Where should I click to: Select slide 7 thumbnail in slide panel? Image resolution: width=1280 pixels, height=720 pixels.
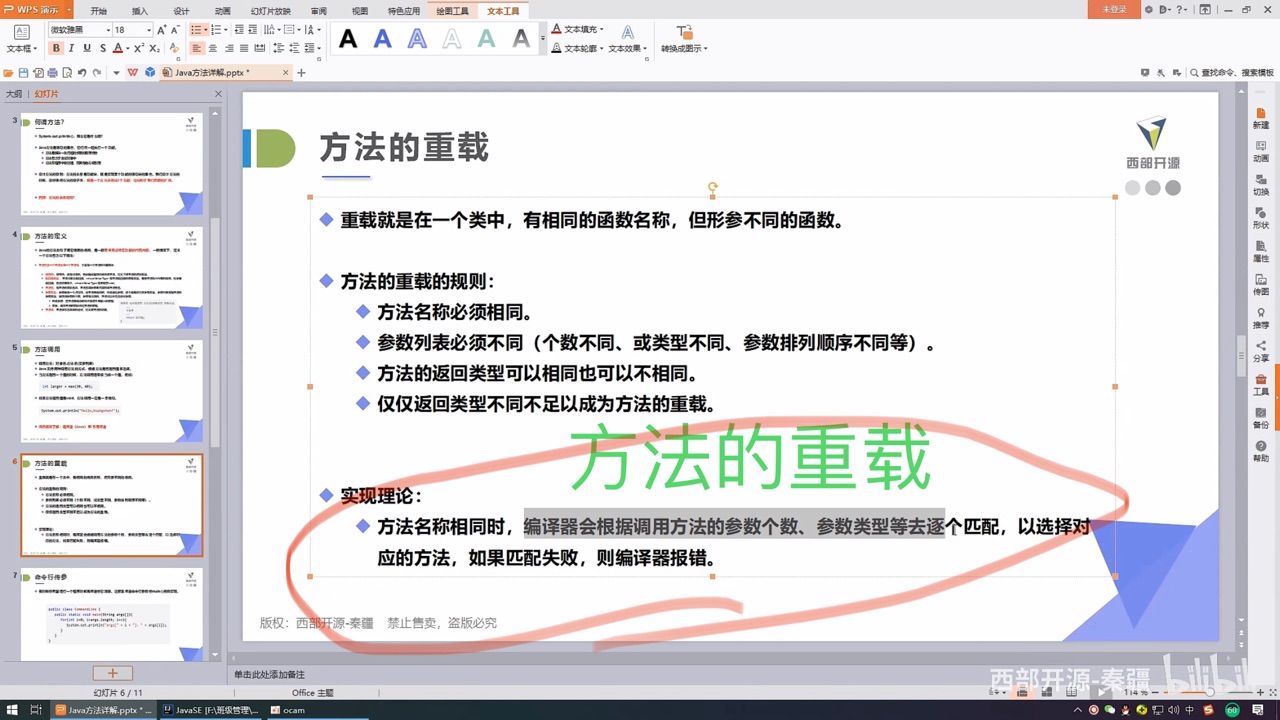[111, 612]
